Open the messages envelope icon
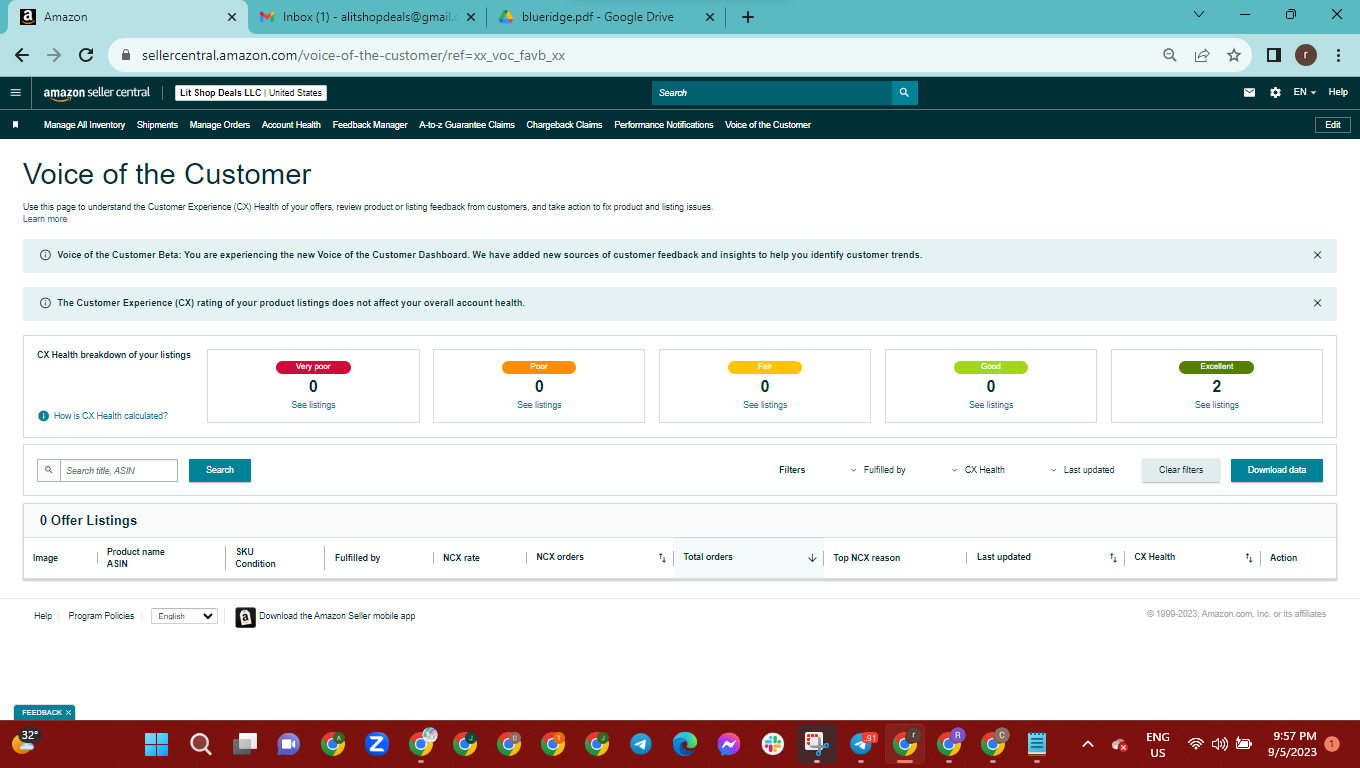This screenshot has width=1360, height=768. [x=1249, y=93]
